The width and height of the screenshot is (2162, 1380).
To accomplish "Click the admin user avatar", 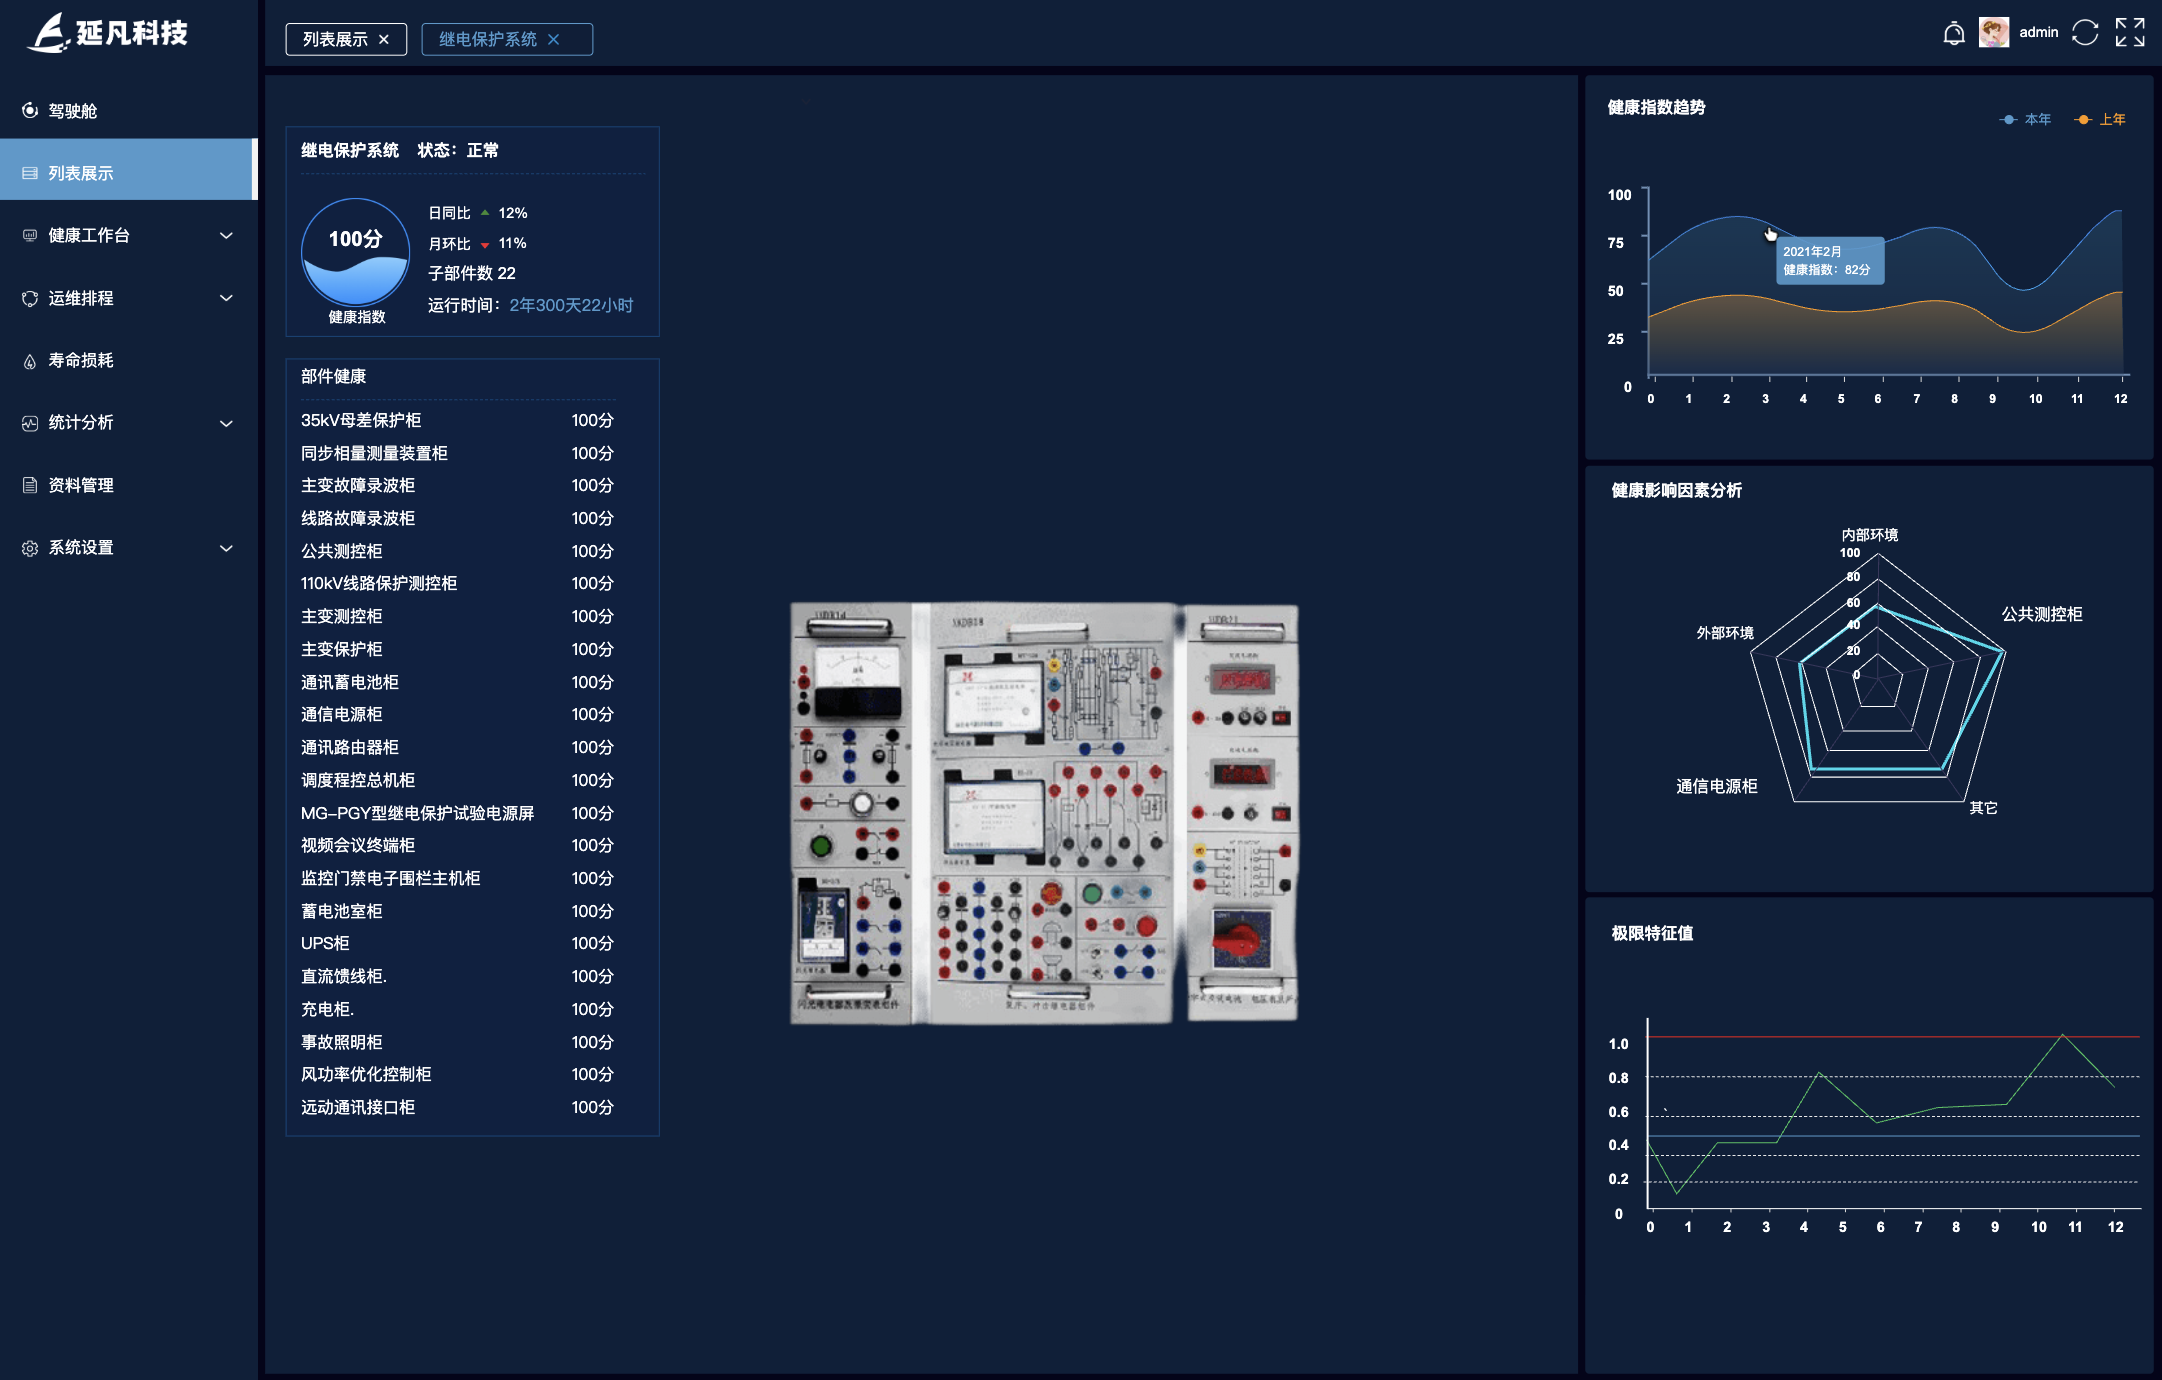I will (x=1993, y=33).
